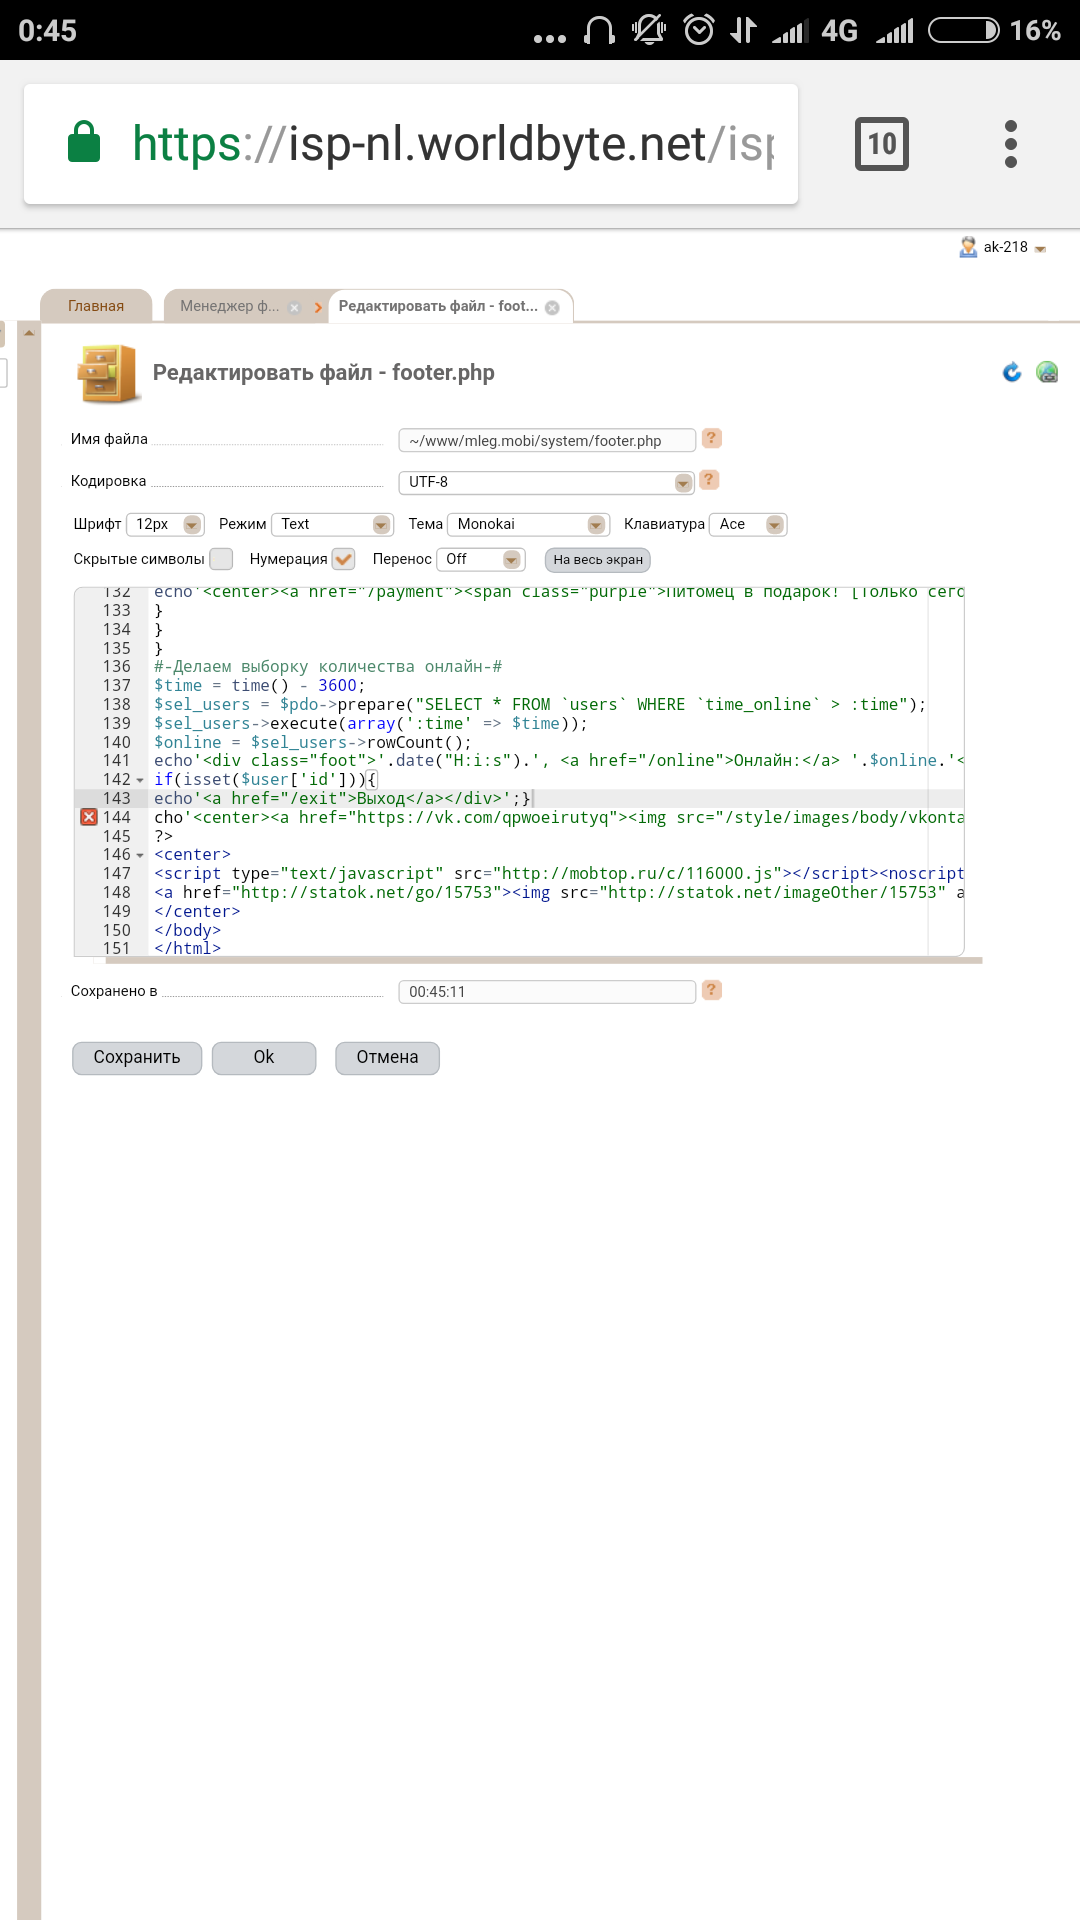The width and height of the screenshot is (1080, 1920).
Task: Click help icon beside UTF-8 encoding
Action: pyautogui.click(x=709, y=480)
